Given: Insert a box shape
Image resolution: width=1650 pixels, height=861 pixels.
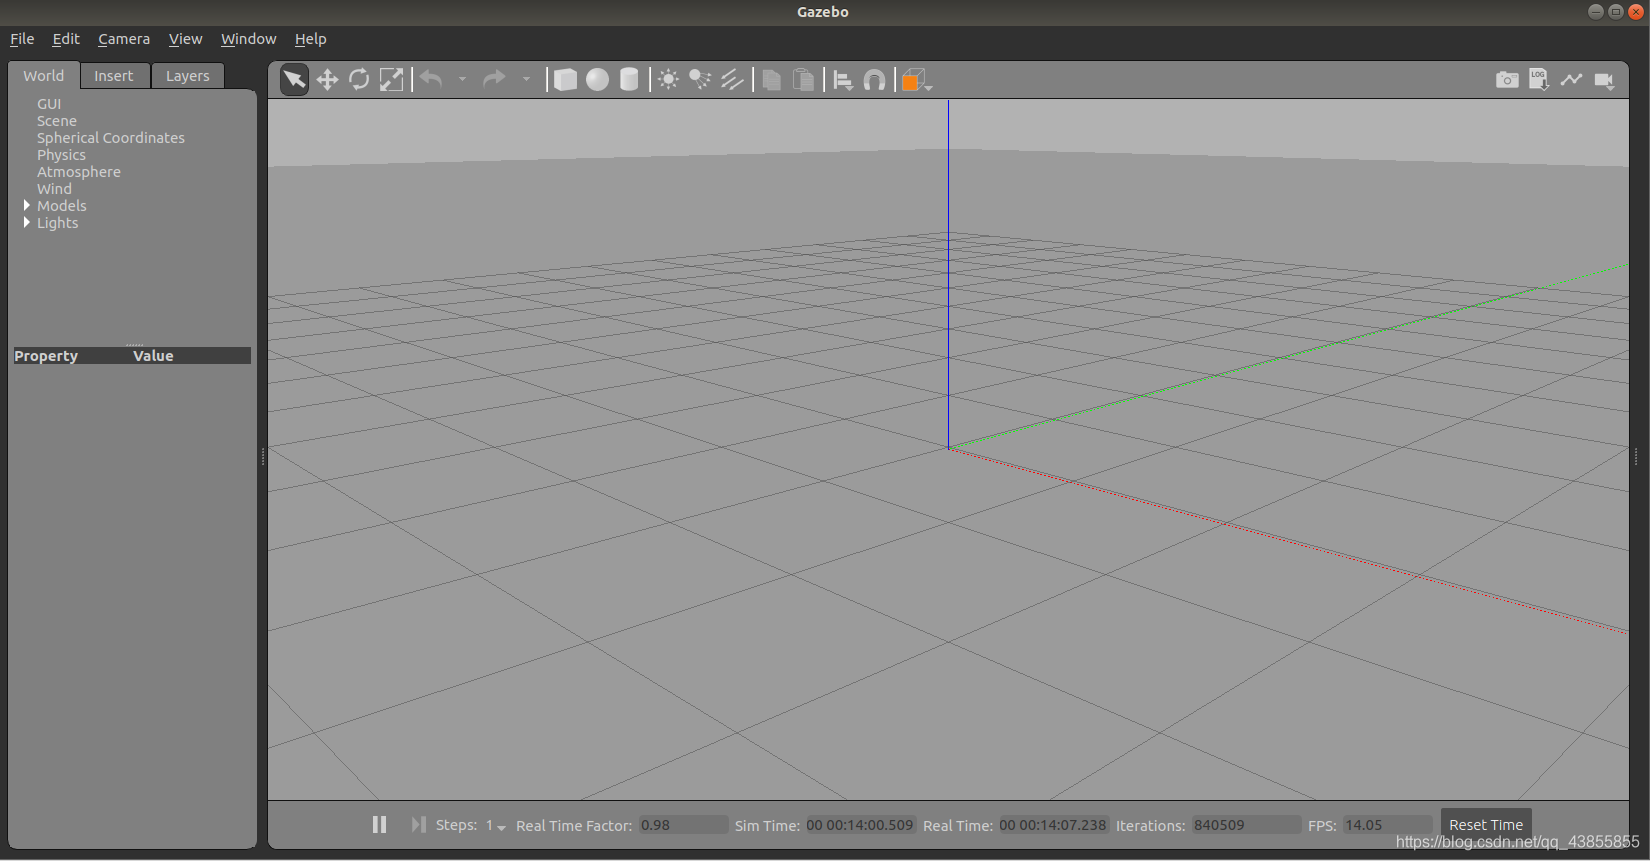Looking at the screenshot, I should click(x=565, y=80).
